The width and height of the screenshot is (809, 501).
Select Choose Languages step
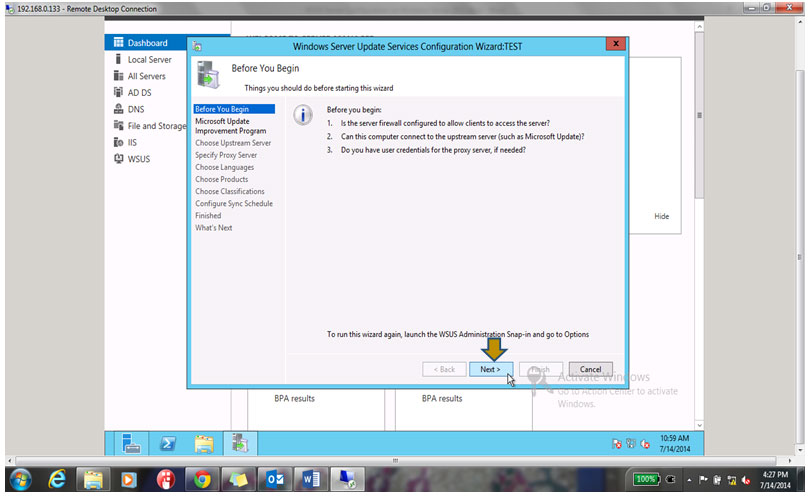(x=224, y=167)
